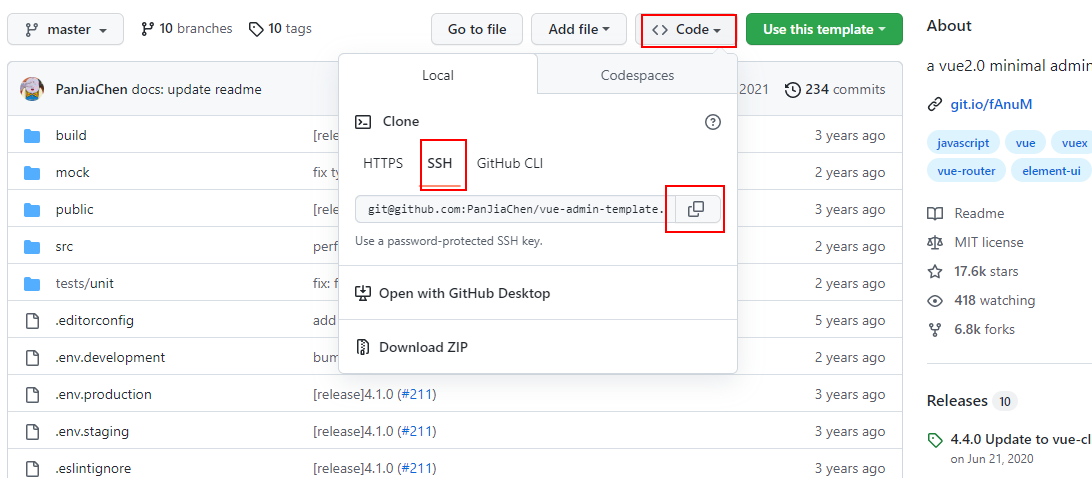Click the clone help question-mark icon
Screen dimensions: 1092x478
[x=713, y=122]
